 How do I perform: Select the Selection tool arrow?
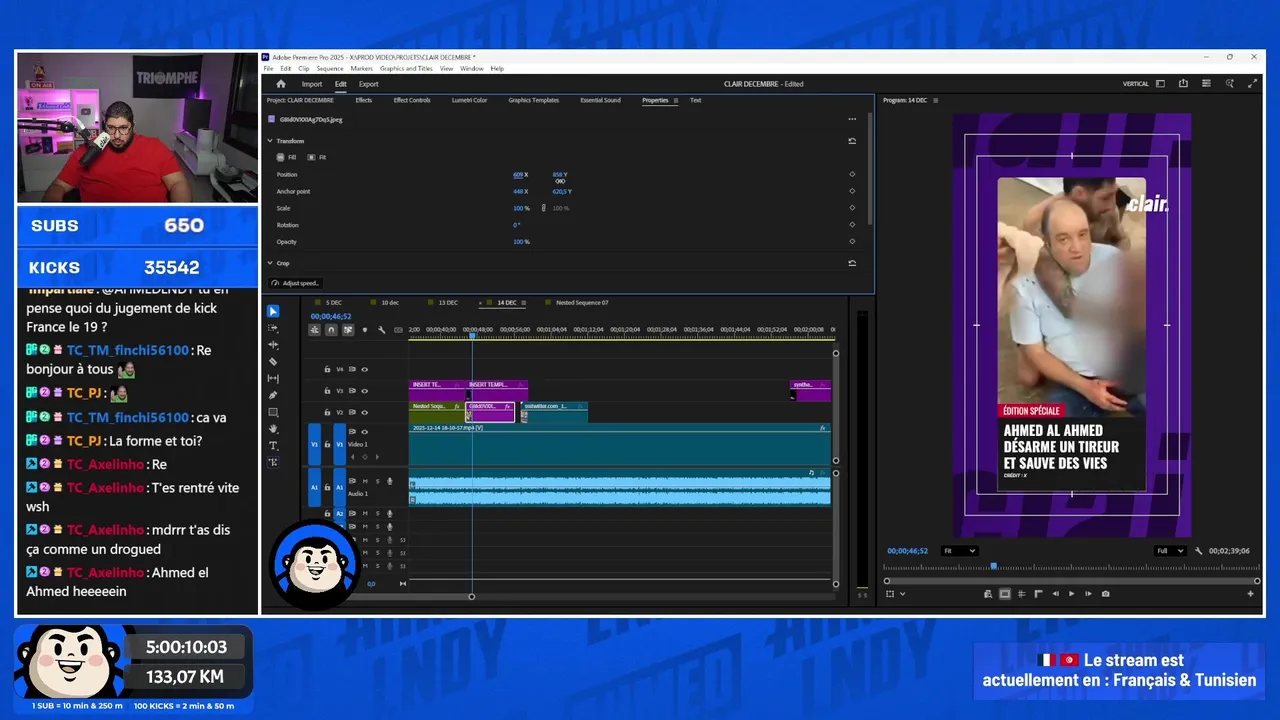tap(273, 312)
